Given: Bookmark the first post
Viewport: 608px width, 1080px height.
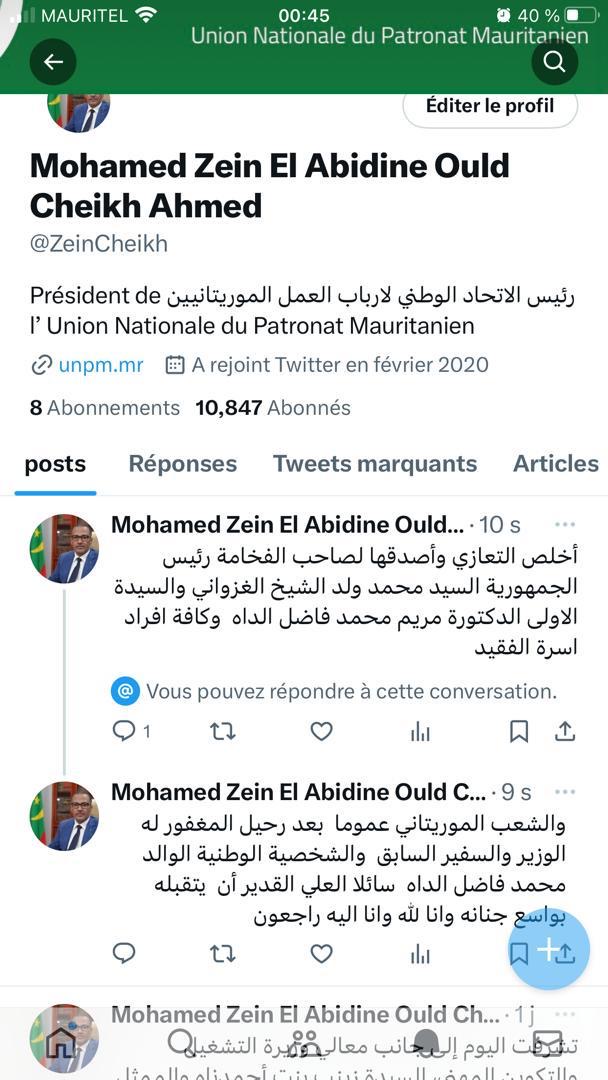Looking at the screenshot, I should tap(519, 732).
